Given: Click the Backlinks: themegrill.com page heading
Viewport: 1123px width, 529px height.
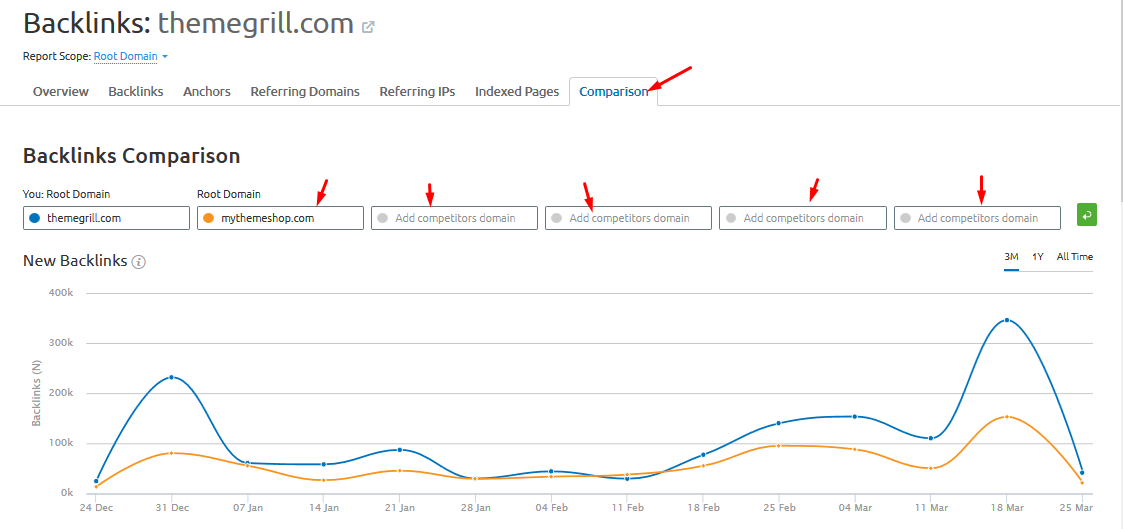Looking at the screenshot, I should point(188,24).
